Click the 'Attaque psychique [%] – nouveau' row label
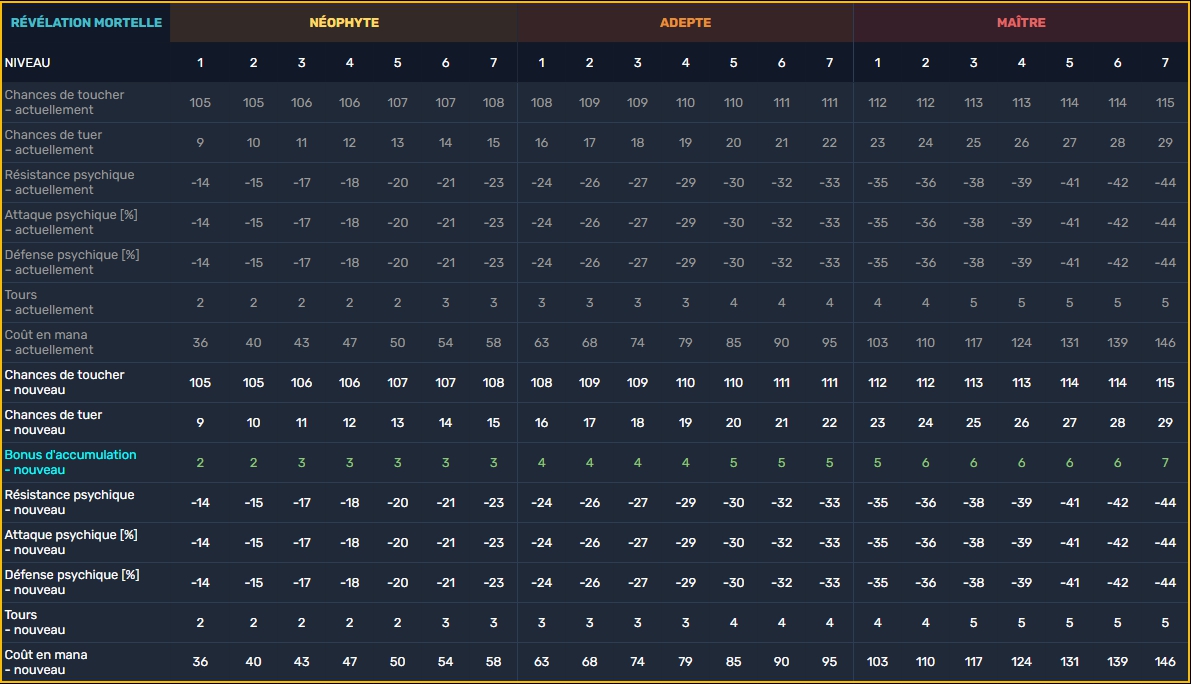The width and height of the screenshot is (1191, 684). click(x=71, y=542)
